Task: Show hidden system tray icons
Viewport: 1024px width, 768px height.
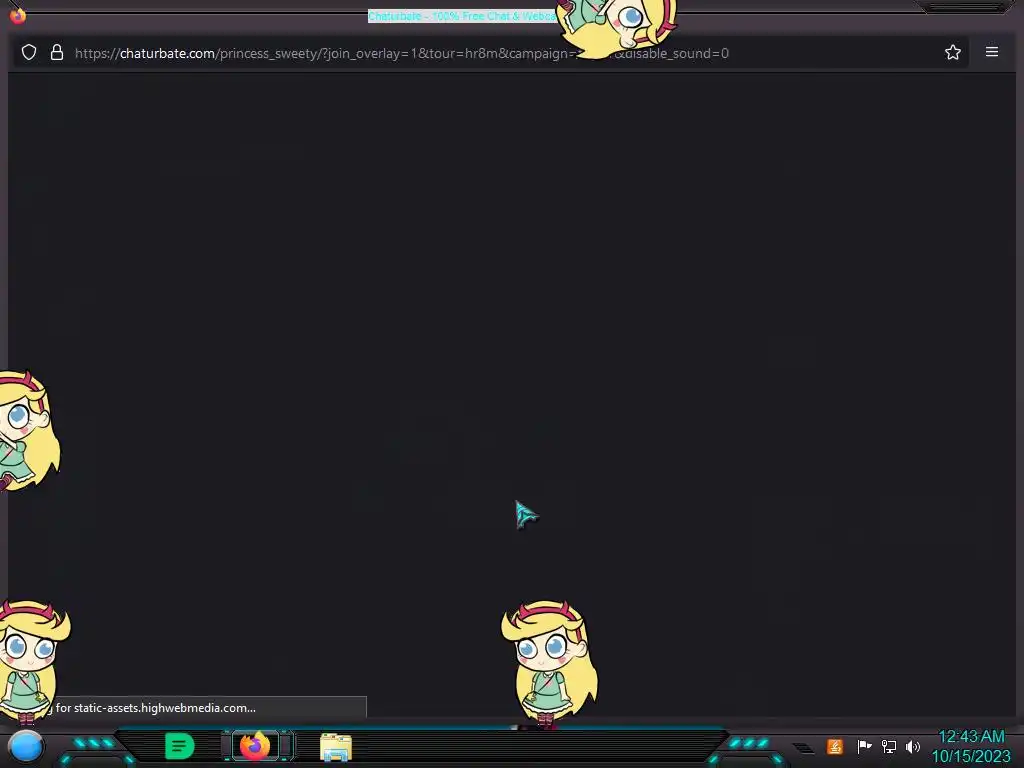Action: coord(803,748)
